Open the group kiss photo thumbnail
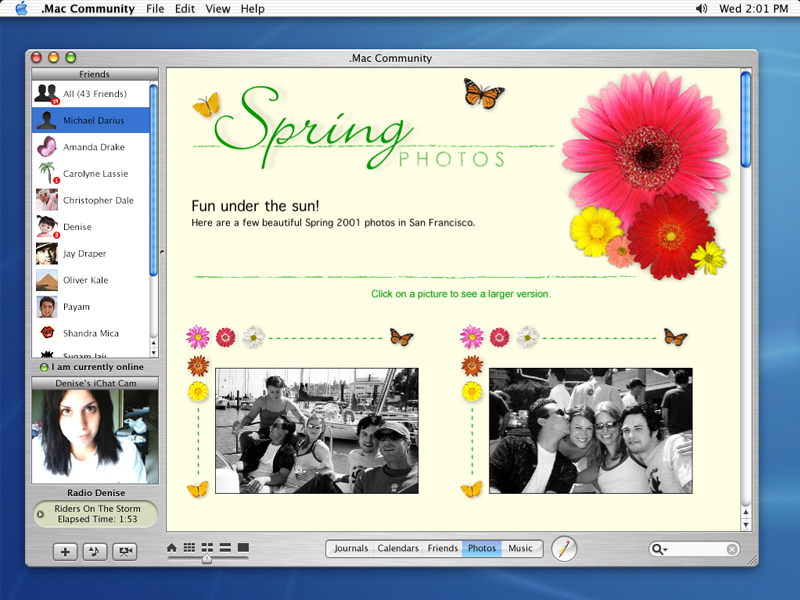 (591, 431)
